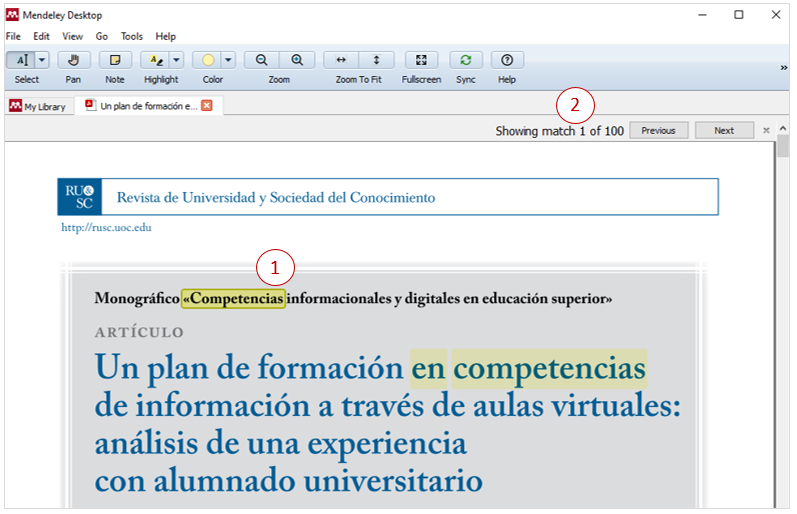Zoom in with the plus magnifier
The height and width of the screenshot is (514, 797).
(297, 60)
